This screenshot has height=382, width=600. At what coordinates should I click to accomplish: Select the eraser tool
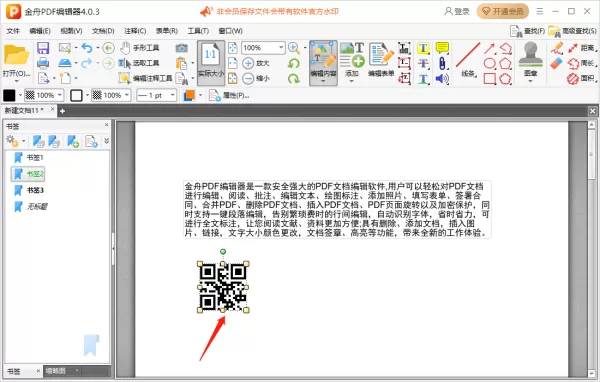(x=556, y=64)
